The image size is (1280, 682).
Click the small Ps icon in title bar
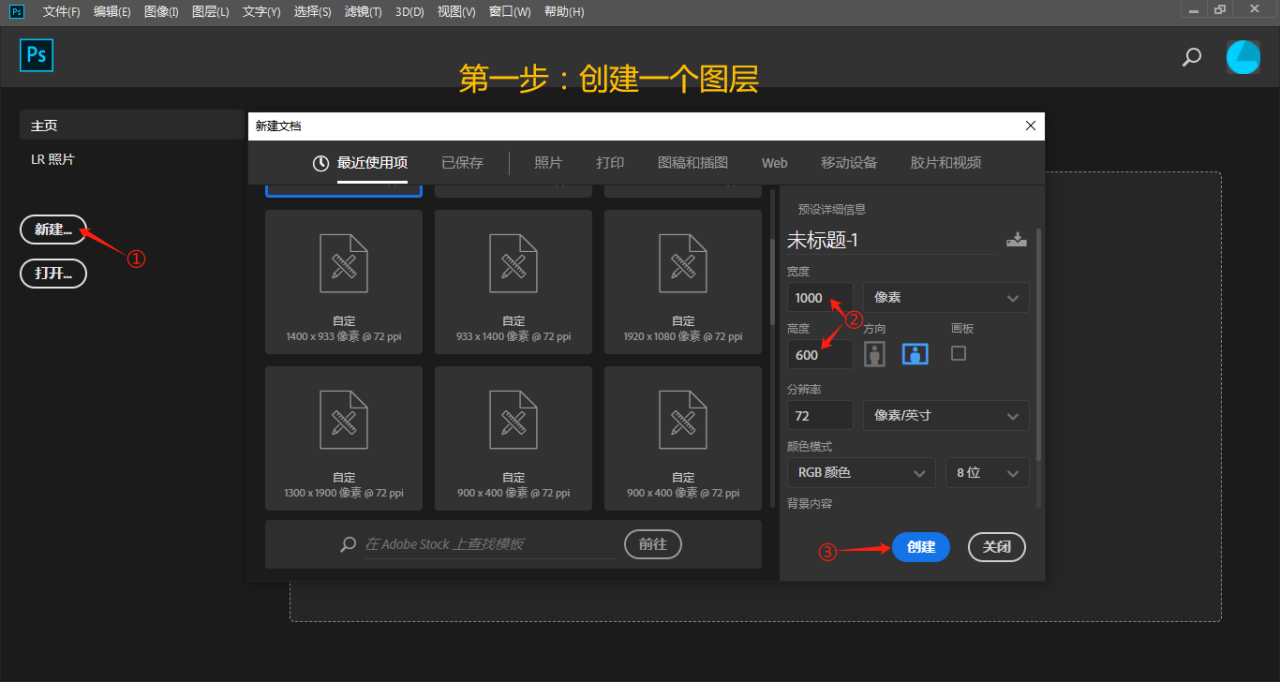point(16,11)
